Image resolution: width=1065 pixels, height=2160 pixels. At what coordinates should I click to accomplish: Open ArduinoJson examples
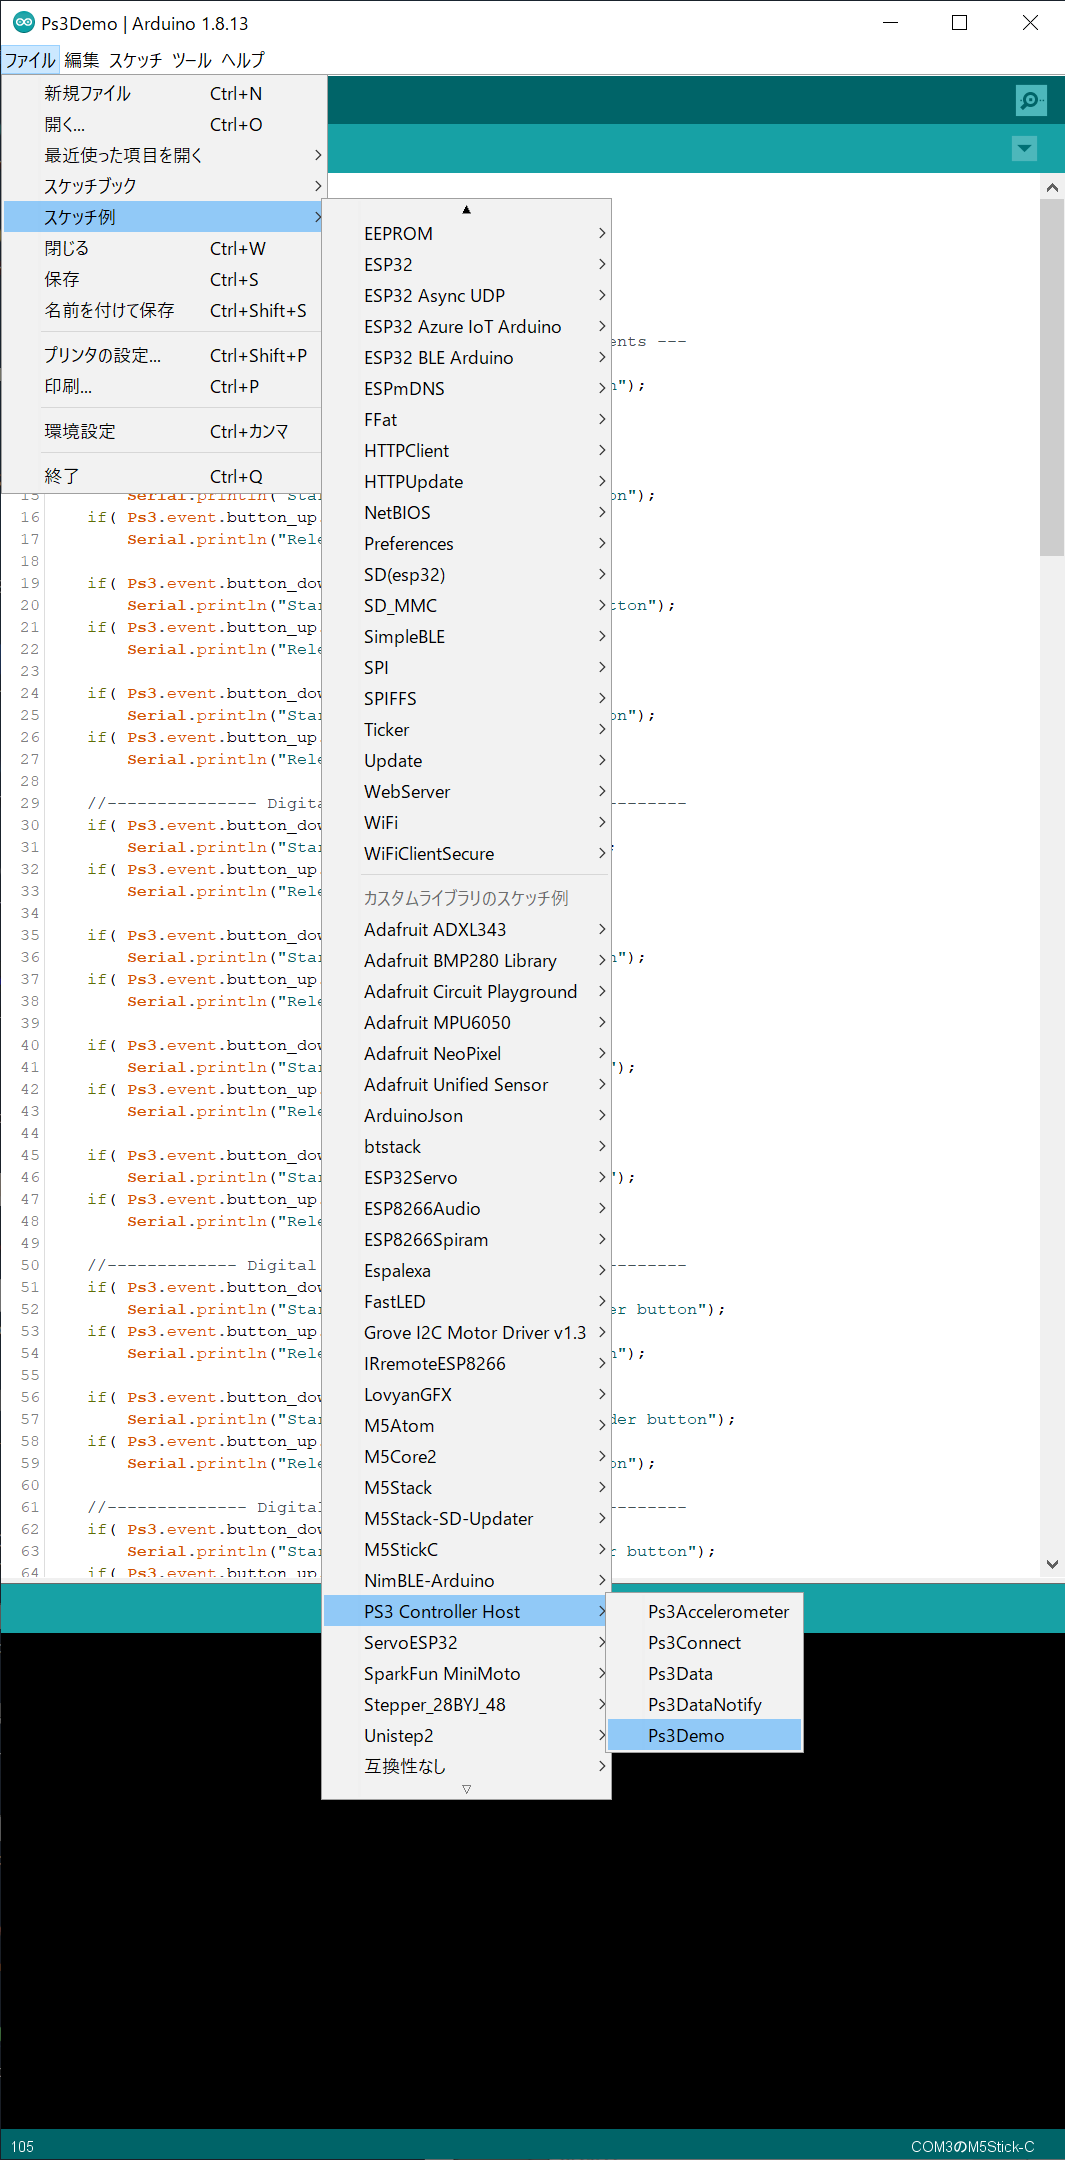466,1115
